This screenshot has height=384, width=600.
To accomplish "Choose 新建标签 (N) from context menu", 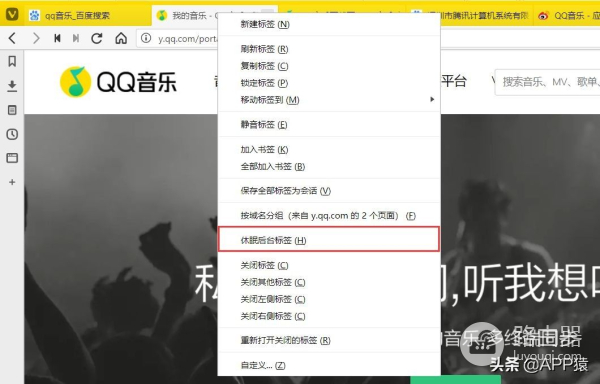I will tap(329, 24).
